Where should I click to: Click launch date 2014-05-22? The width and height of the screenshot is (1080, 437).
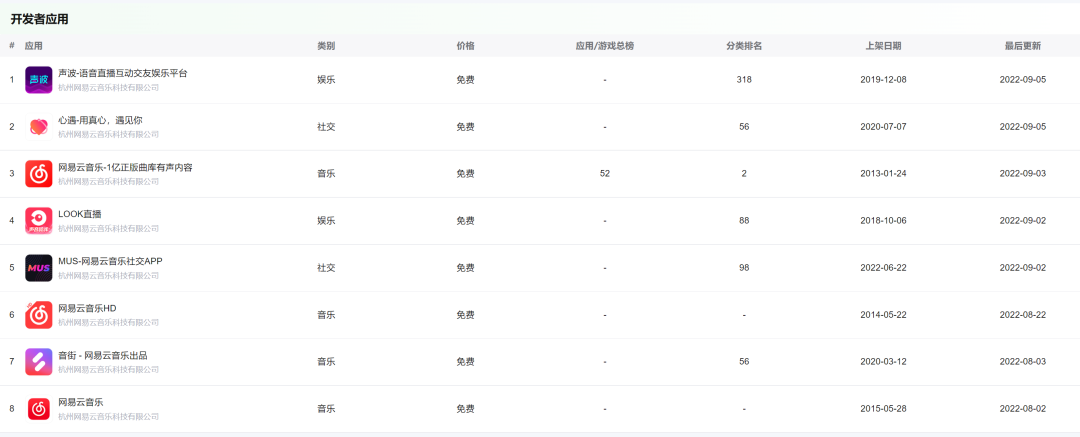coord(884,315)
